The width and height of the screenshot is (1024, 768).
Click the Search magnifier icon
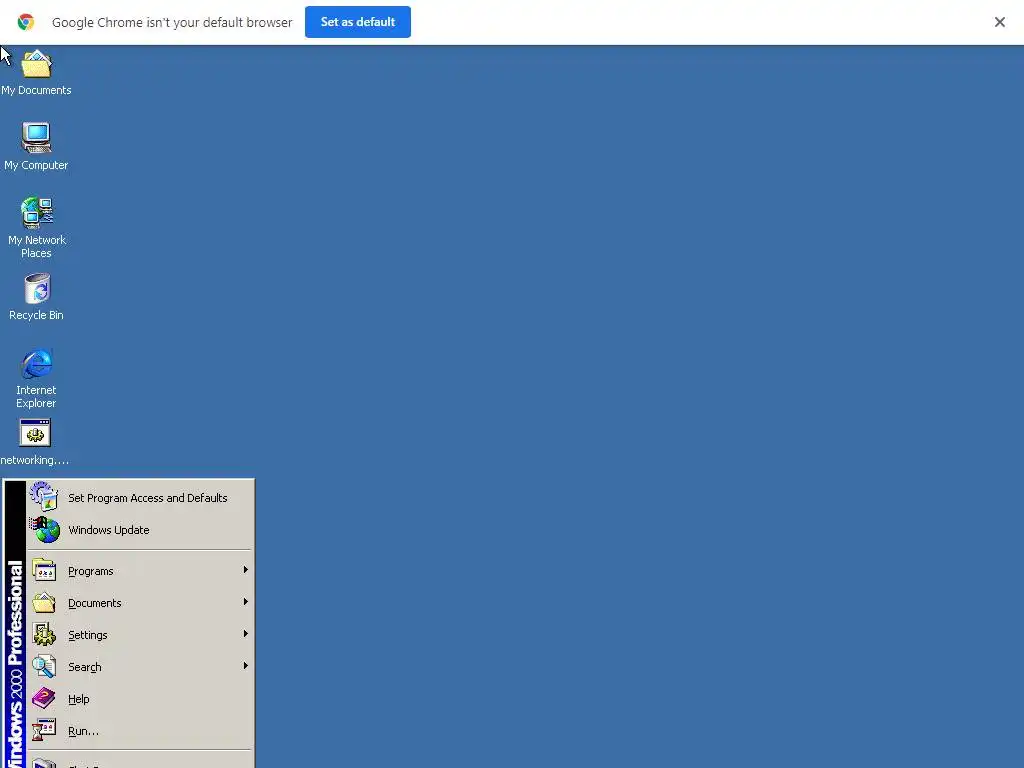pos(44,666)
